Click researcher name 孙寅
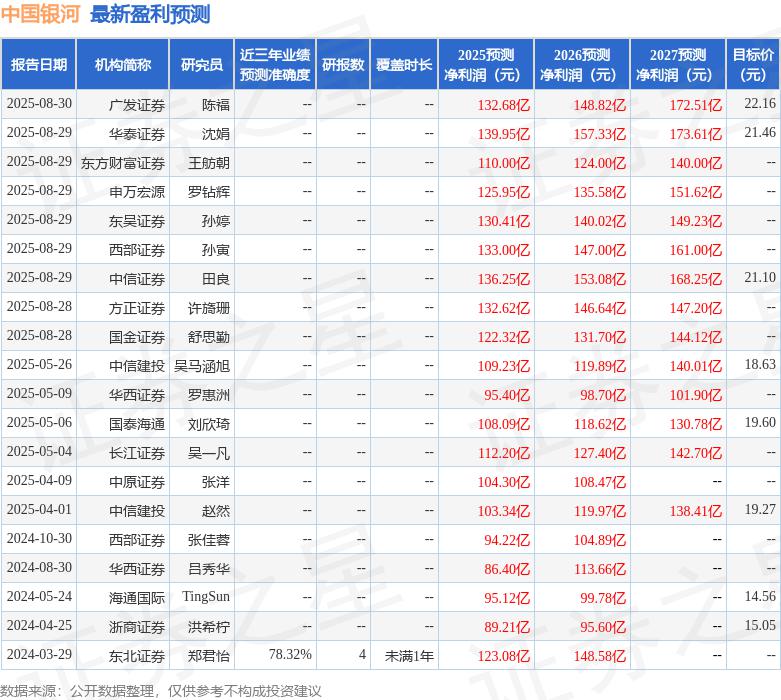 [216, 250]
